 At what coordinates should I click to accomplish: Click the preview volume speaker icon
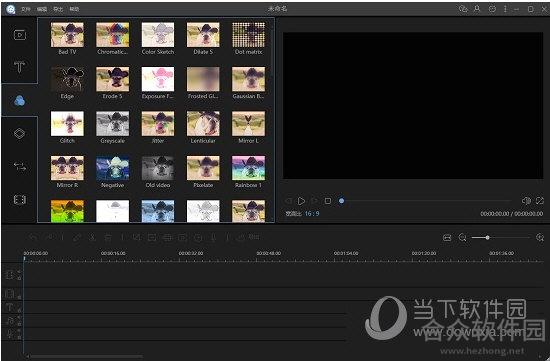point(526,201)
